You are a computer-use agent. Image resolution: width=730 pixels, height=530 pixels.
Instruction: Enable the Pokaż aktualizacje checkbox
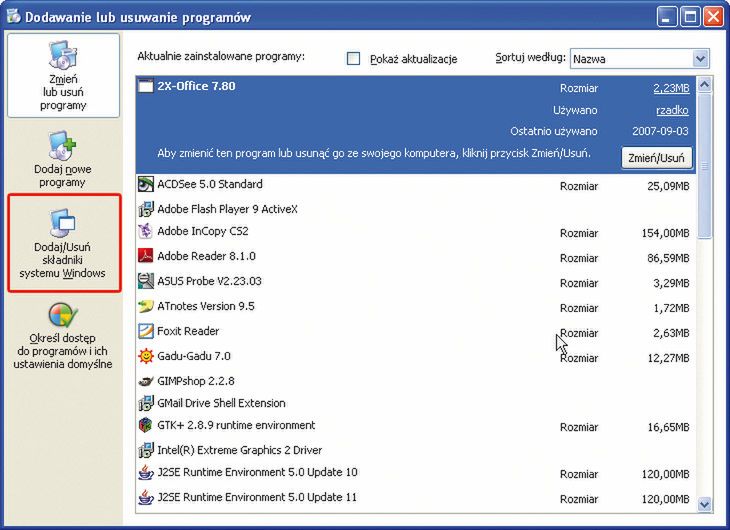(353, 59)
